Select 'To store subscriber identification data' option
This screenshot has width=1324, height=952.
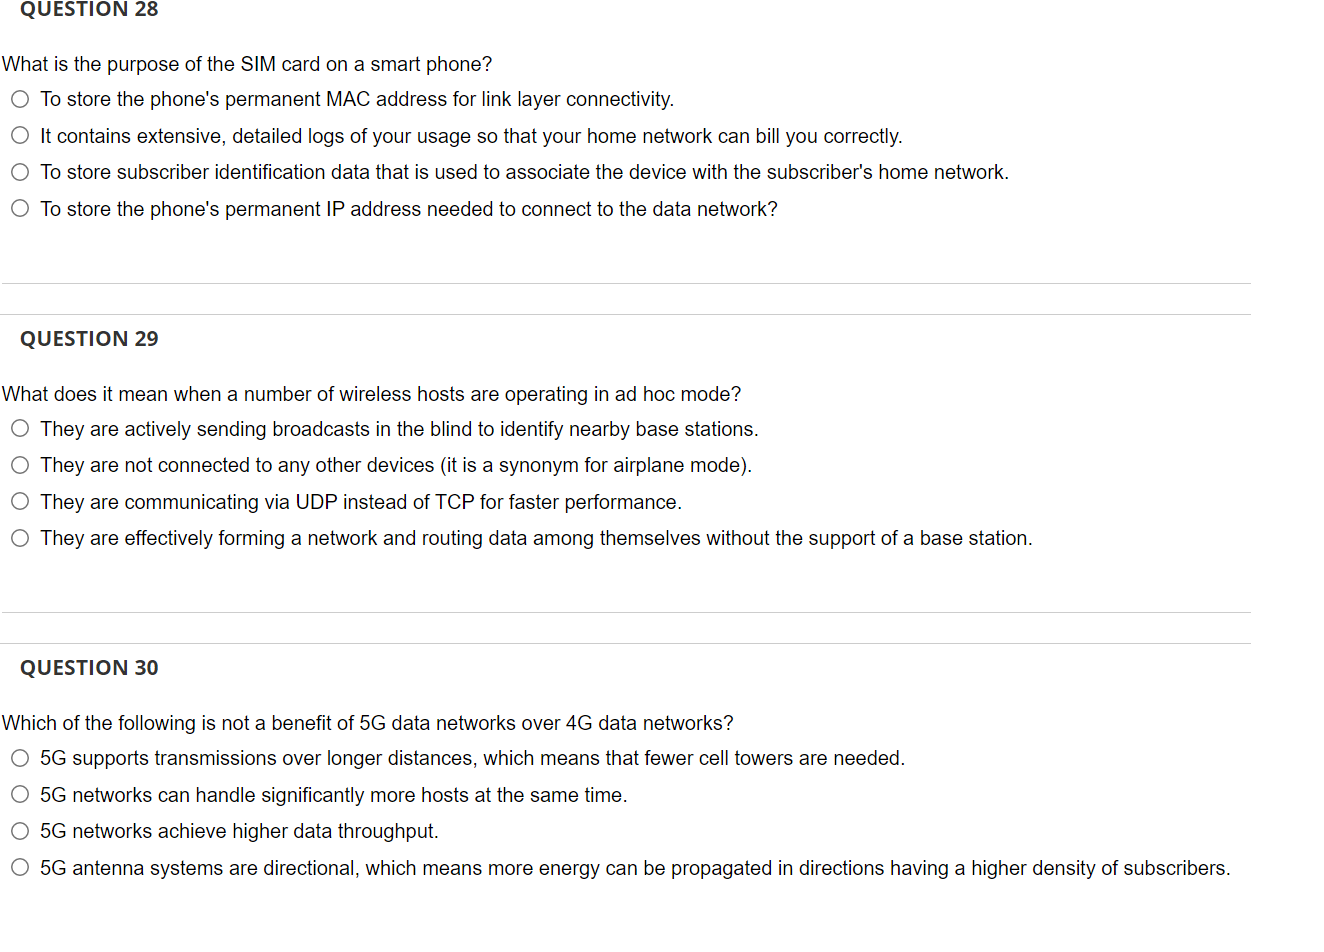pyautogui.click(x=20, y=172)
